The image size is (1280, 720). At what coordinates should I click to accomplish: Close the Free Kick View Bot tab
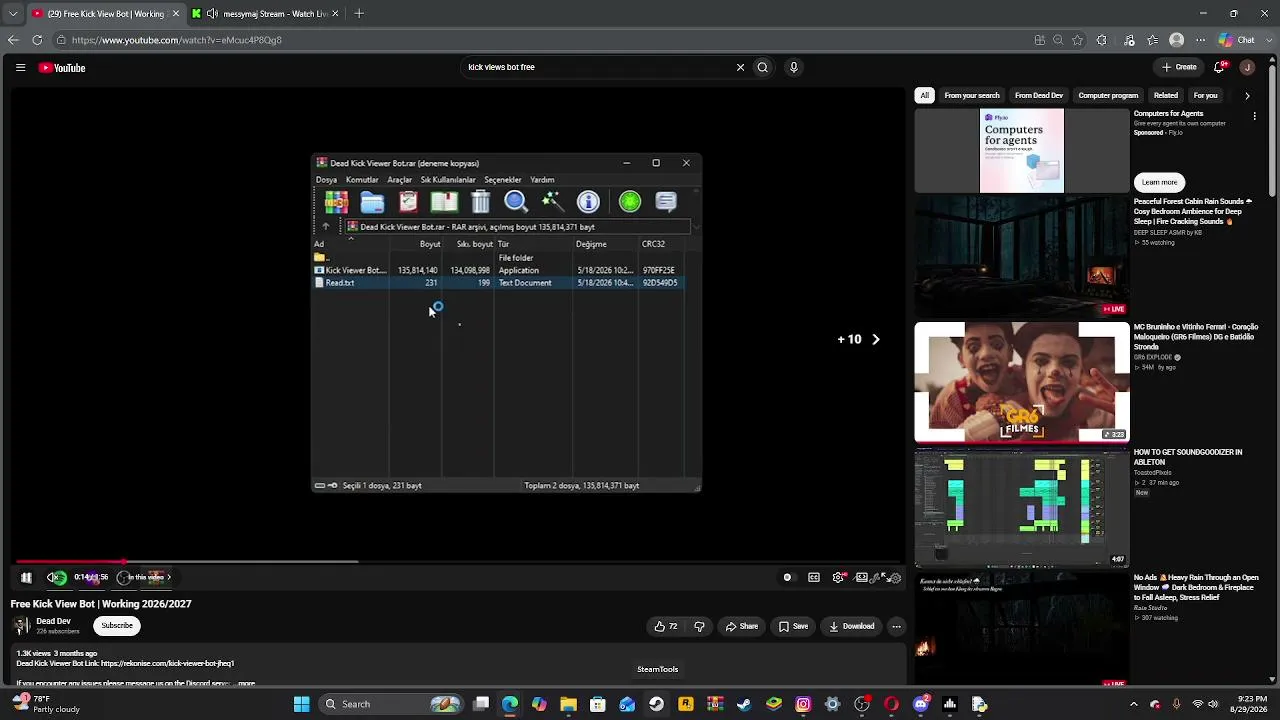pos(176,14)
